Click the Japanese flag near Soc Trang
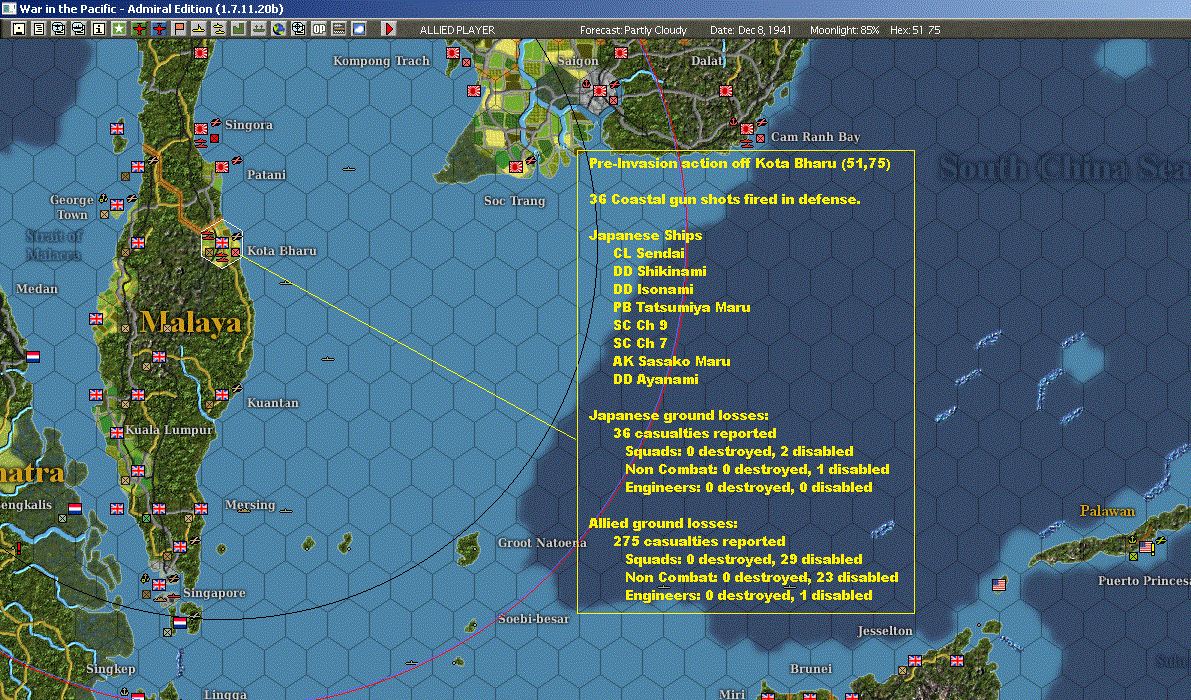The image size is (1191, 700). tap(516, 166)
